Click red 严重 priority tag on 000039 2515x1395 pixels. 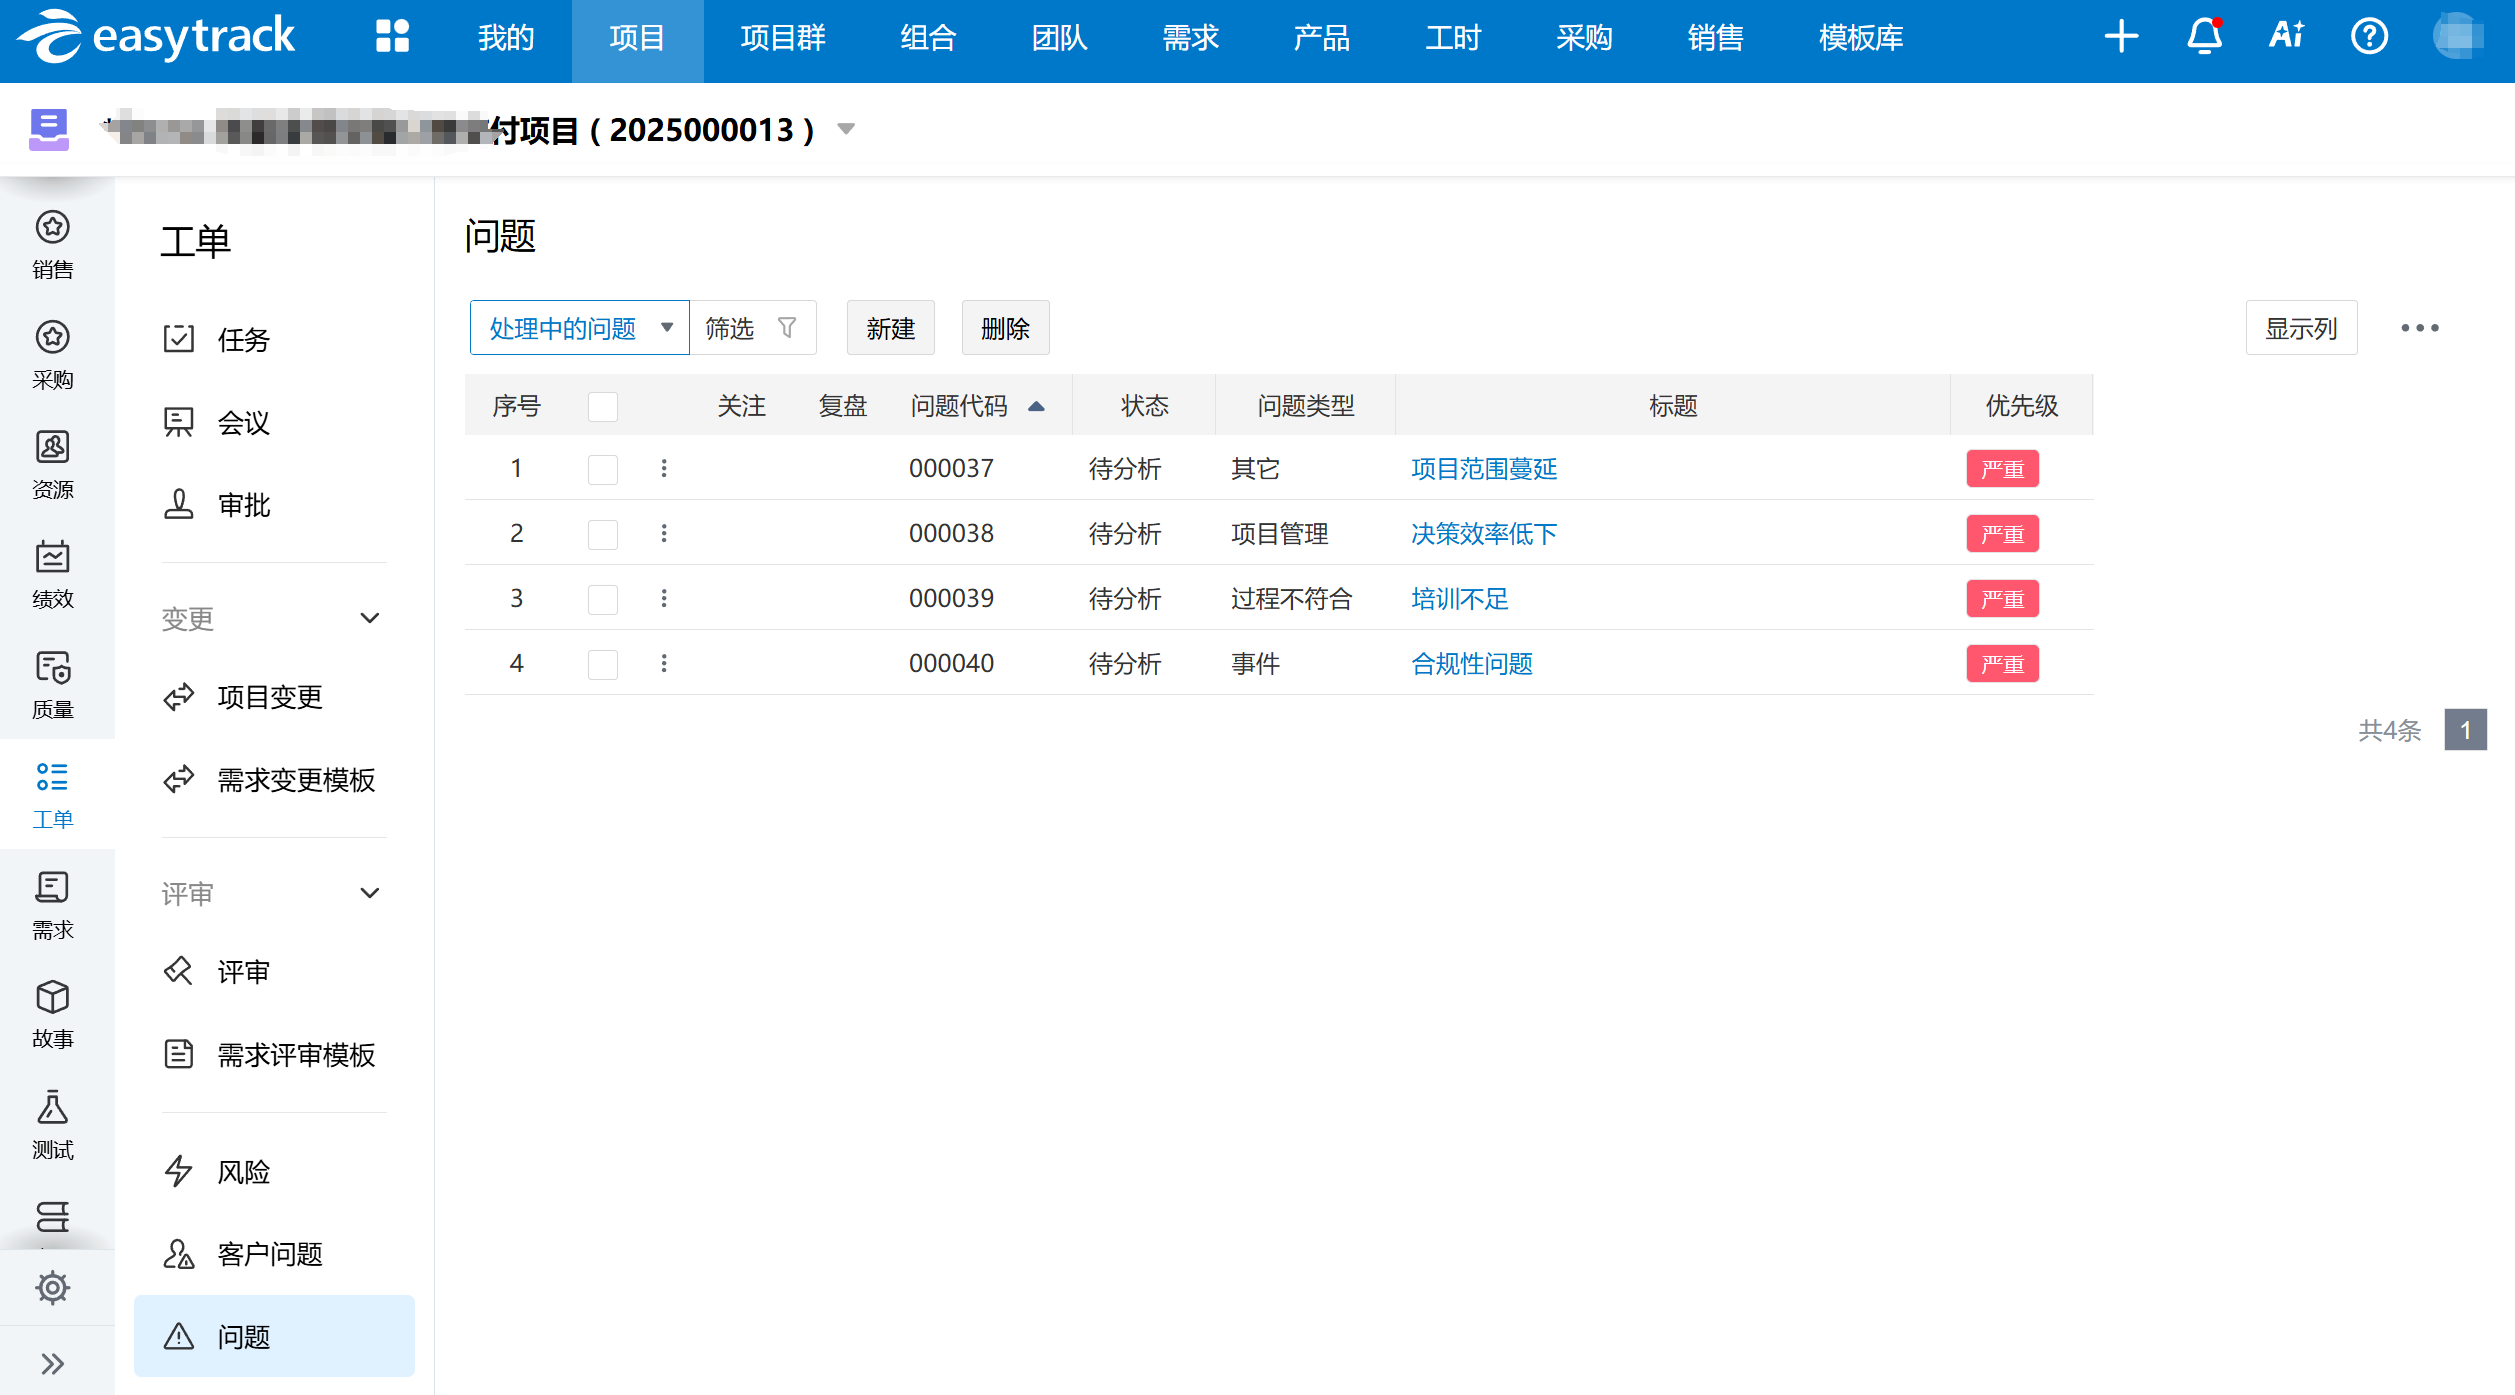point(2002,599)
